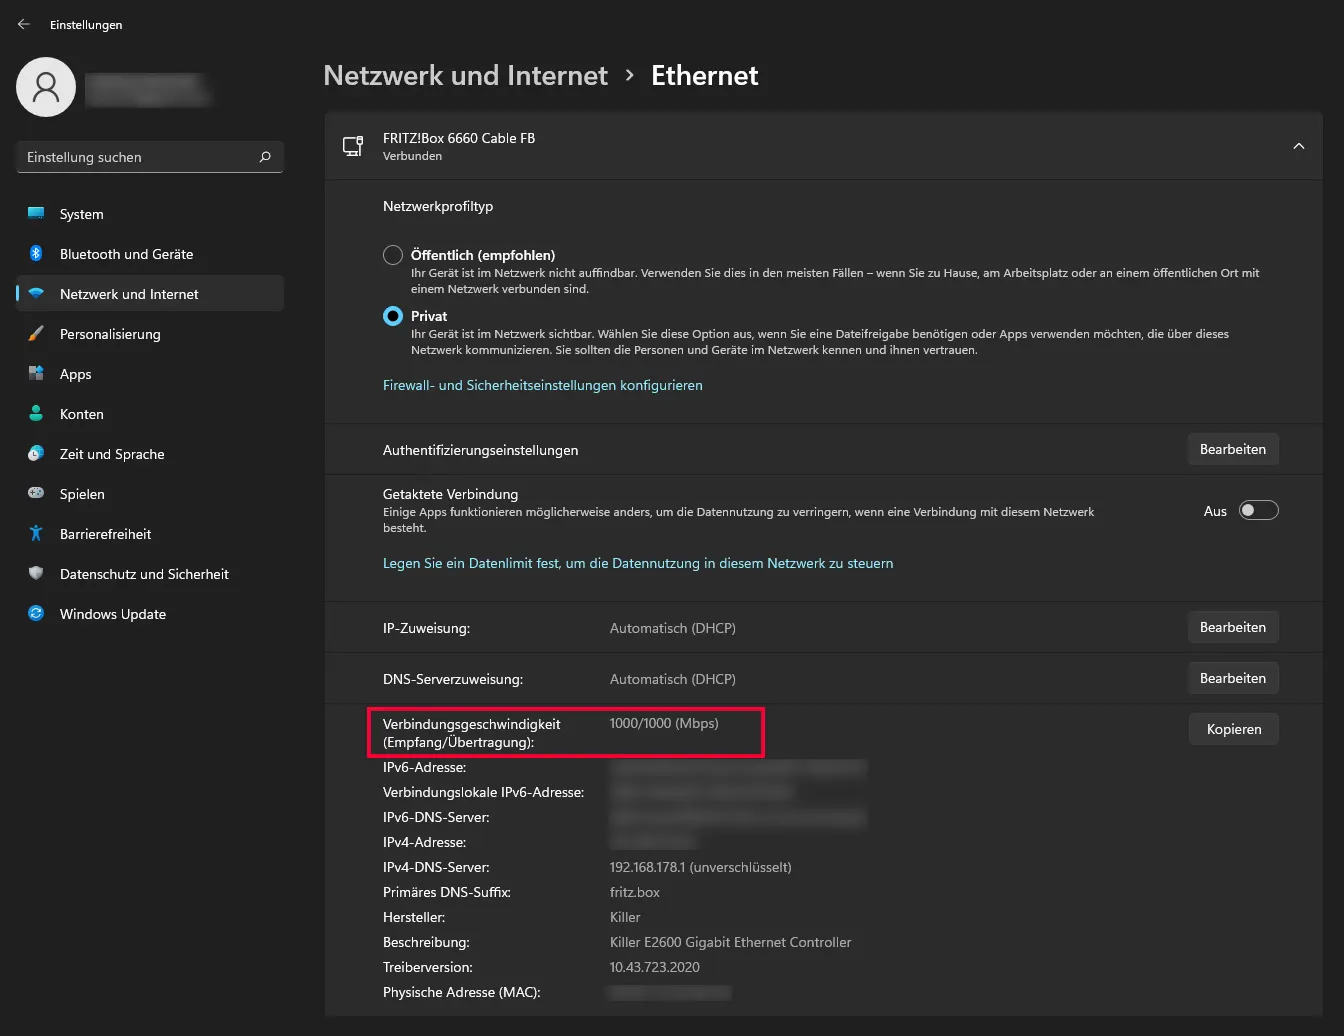
Task: Click Bearbeiten next to IP-Zuweisung
Action: tap(1233, 628)
